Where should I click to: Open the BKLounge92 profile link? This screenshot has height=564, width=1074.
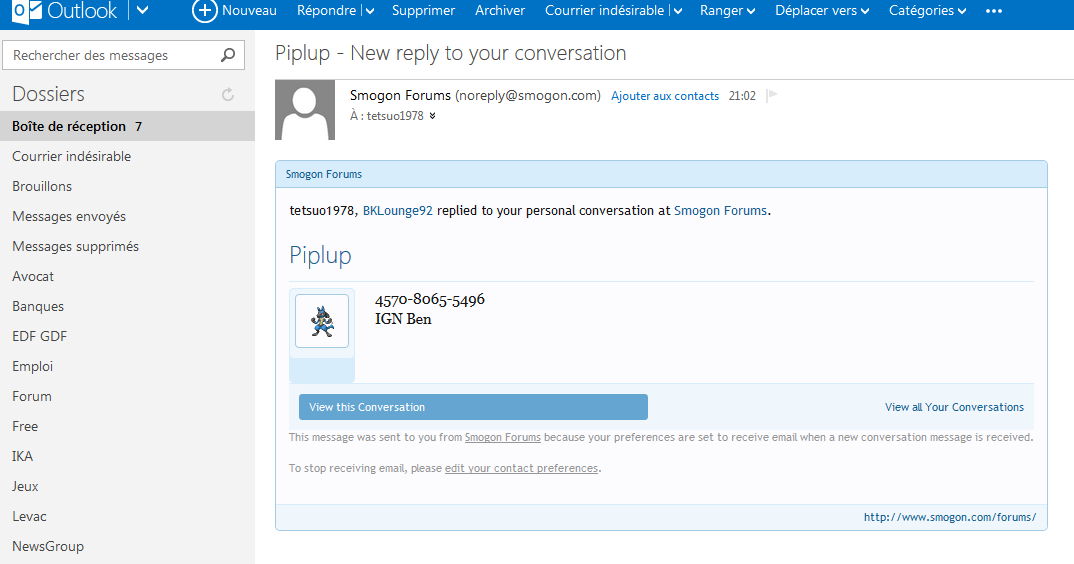(x=397, y=211)
